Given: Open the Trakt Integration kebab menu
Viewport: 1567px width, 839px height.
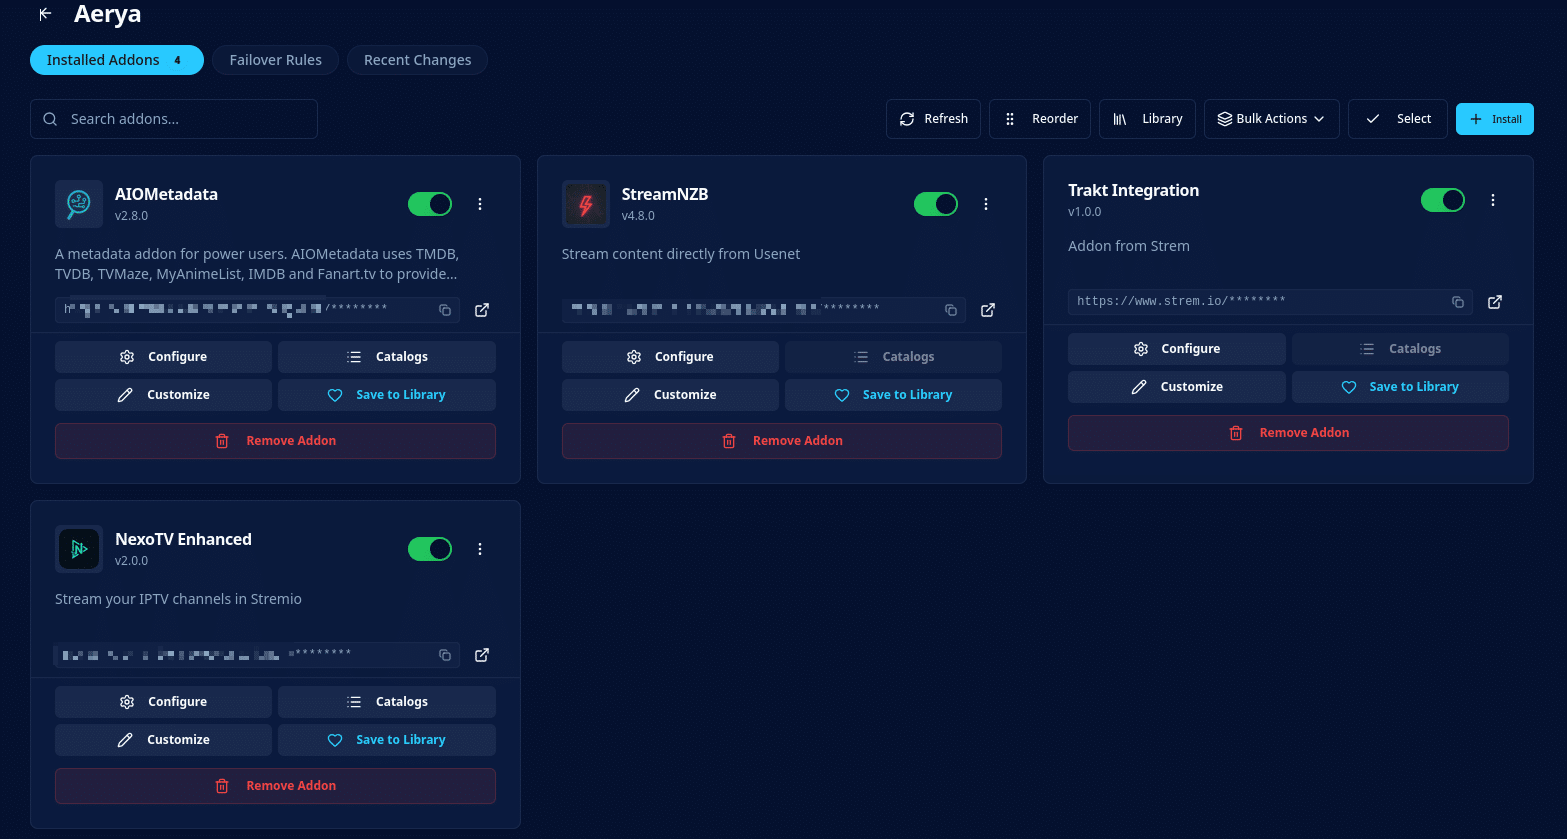Looking at the screenshot, I should [1493, 200].
